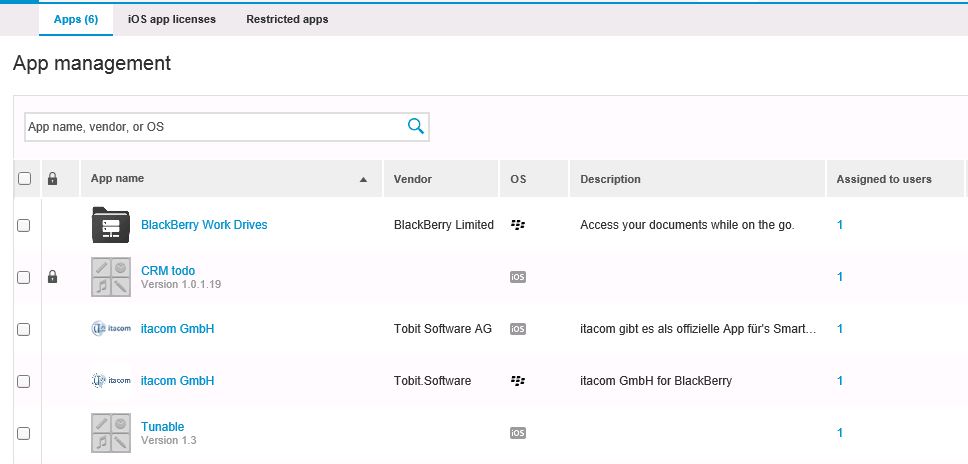Open assigned users count for Tobit.Software row
Image resolution: width=968 pixels, height=464 pixels.
[840, 381]
